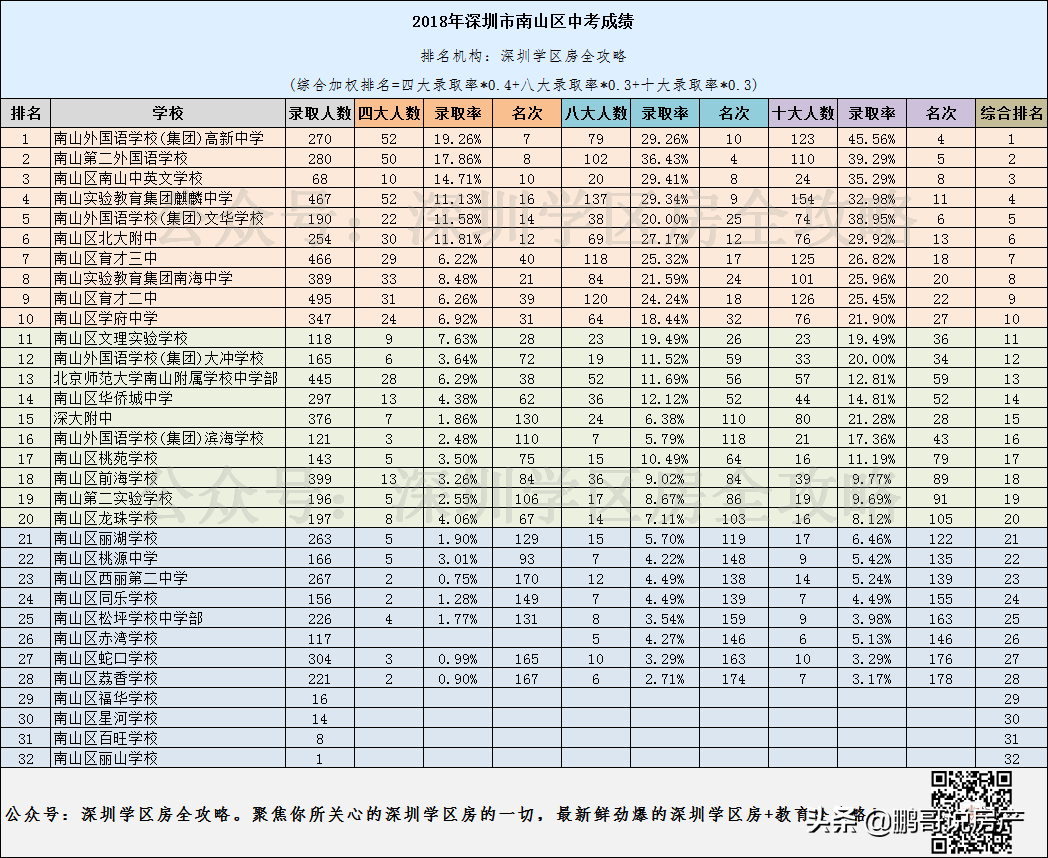
Task: Click 十大人数 value 154
Action: [x=803, y=199]
